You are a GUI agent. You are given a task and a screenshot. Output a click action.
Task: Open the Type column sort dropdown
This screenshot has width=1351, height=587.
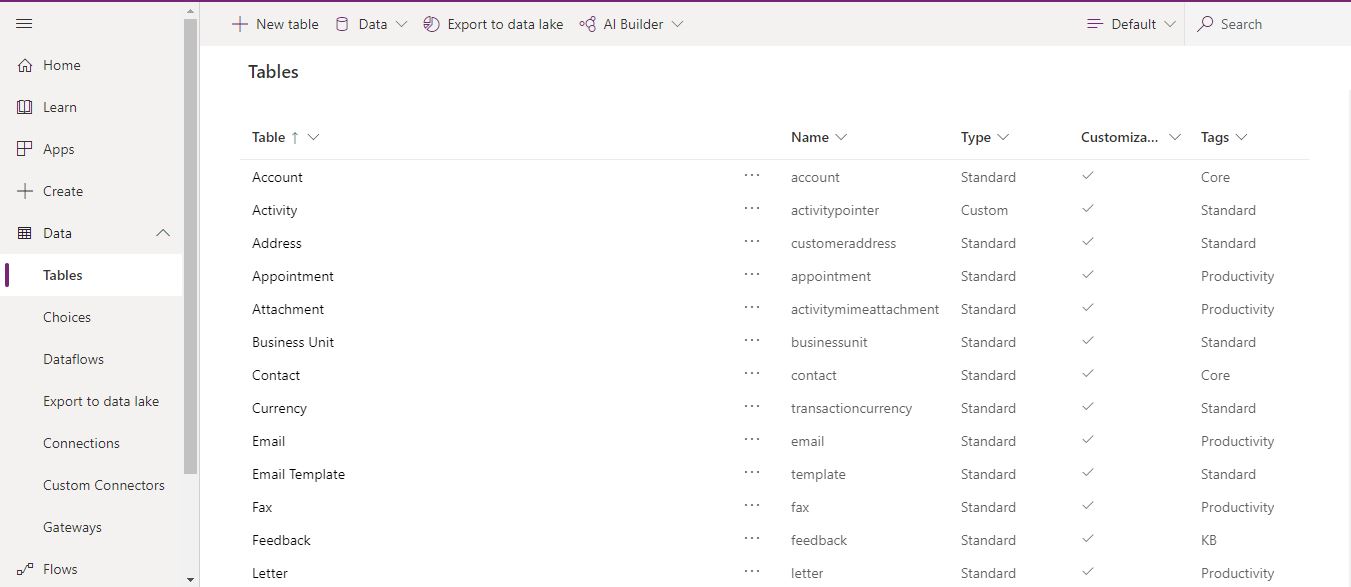[x=1004, y=137]
